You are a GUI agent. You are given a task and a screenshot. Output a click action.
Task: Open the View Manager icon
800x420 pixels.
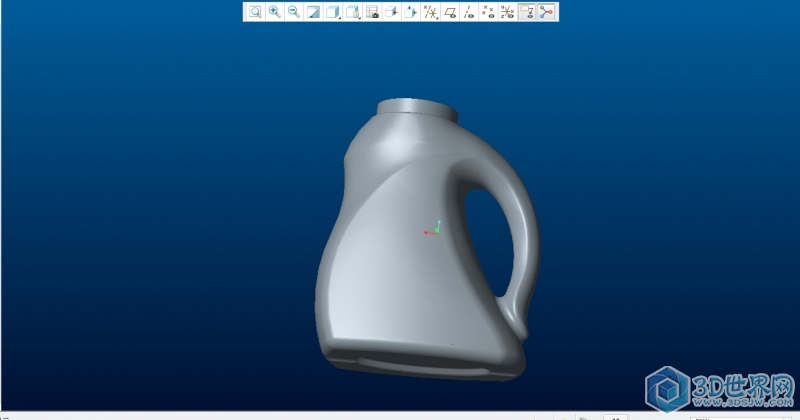pyautogui.click(x=372, y=12)
